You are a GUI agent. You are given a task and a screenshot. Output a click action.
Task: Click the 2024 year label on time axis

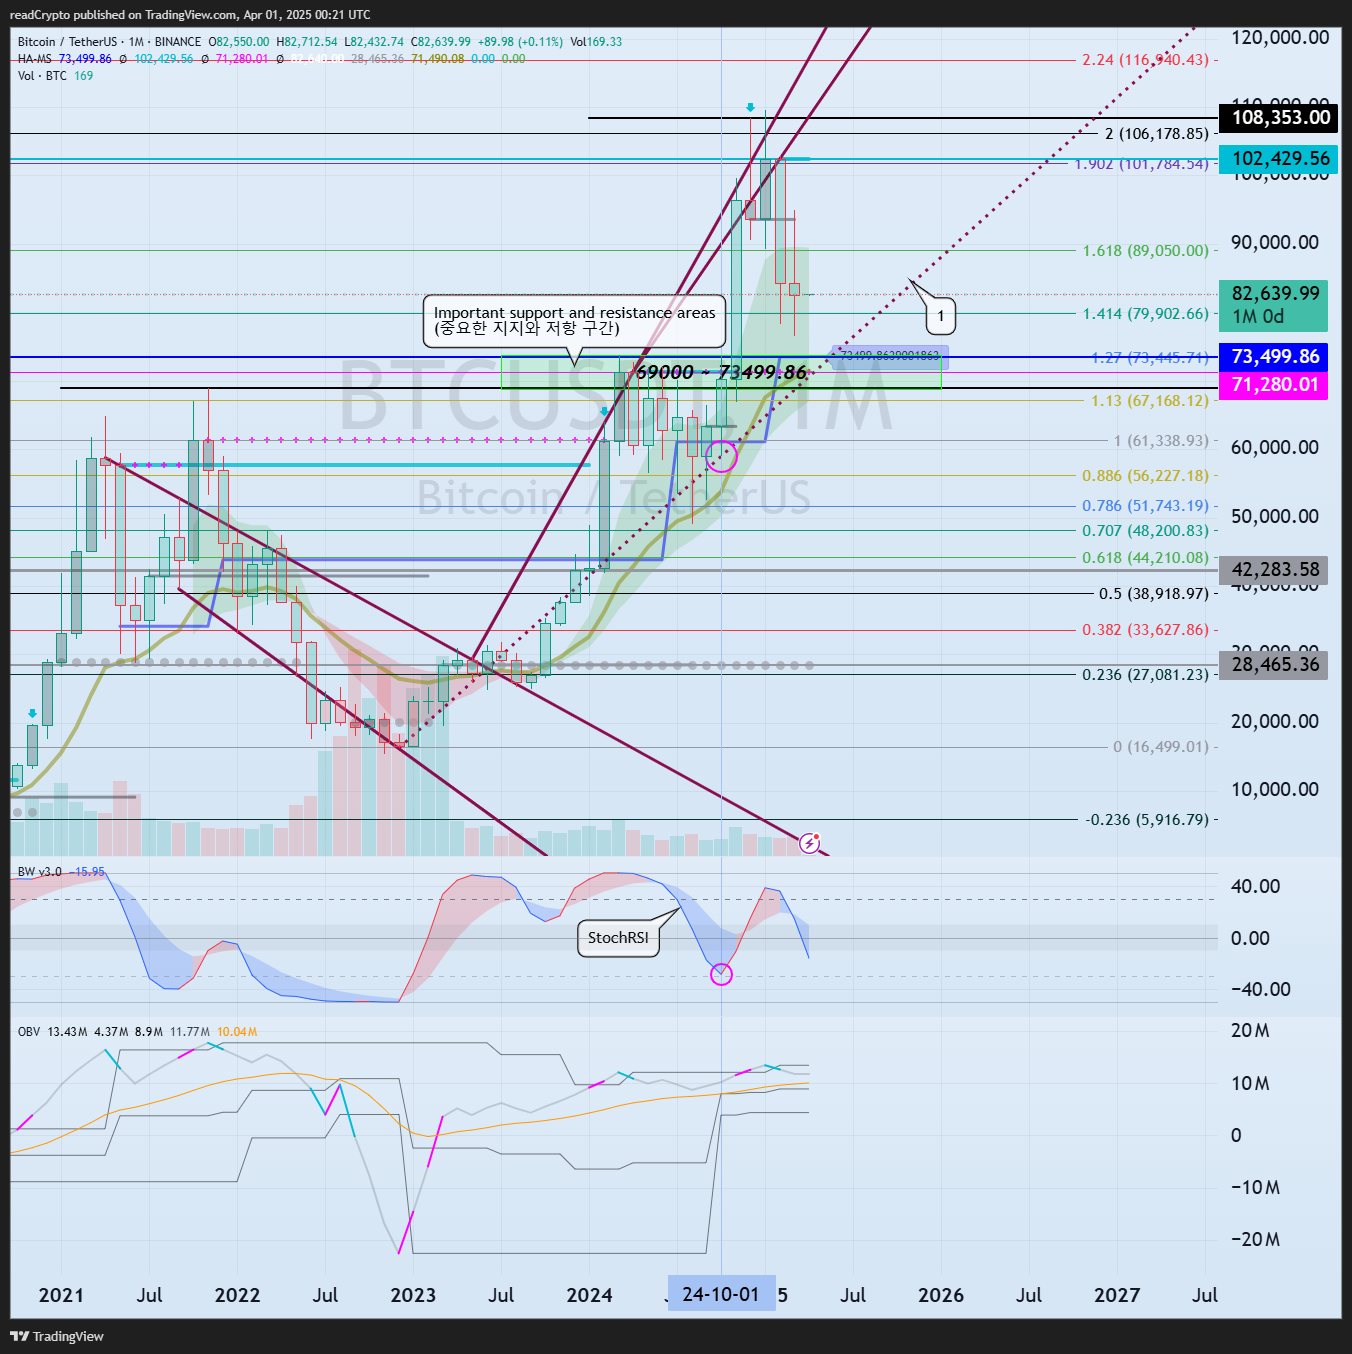tap(589, 1295)
